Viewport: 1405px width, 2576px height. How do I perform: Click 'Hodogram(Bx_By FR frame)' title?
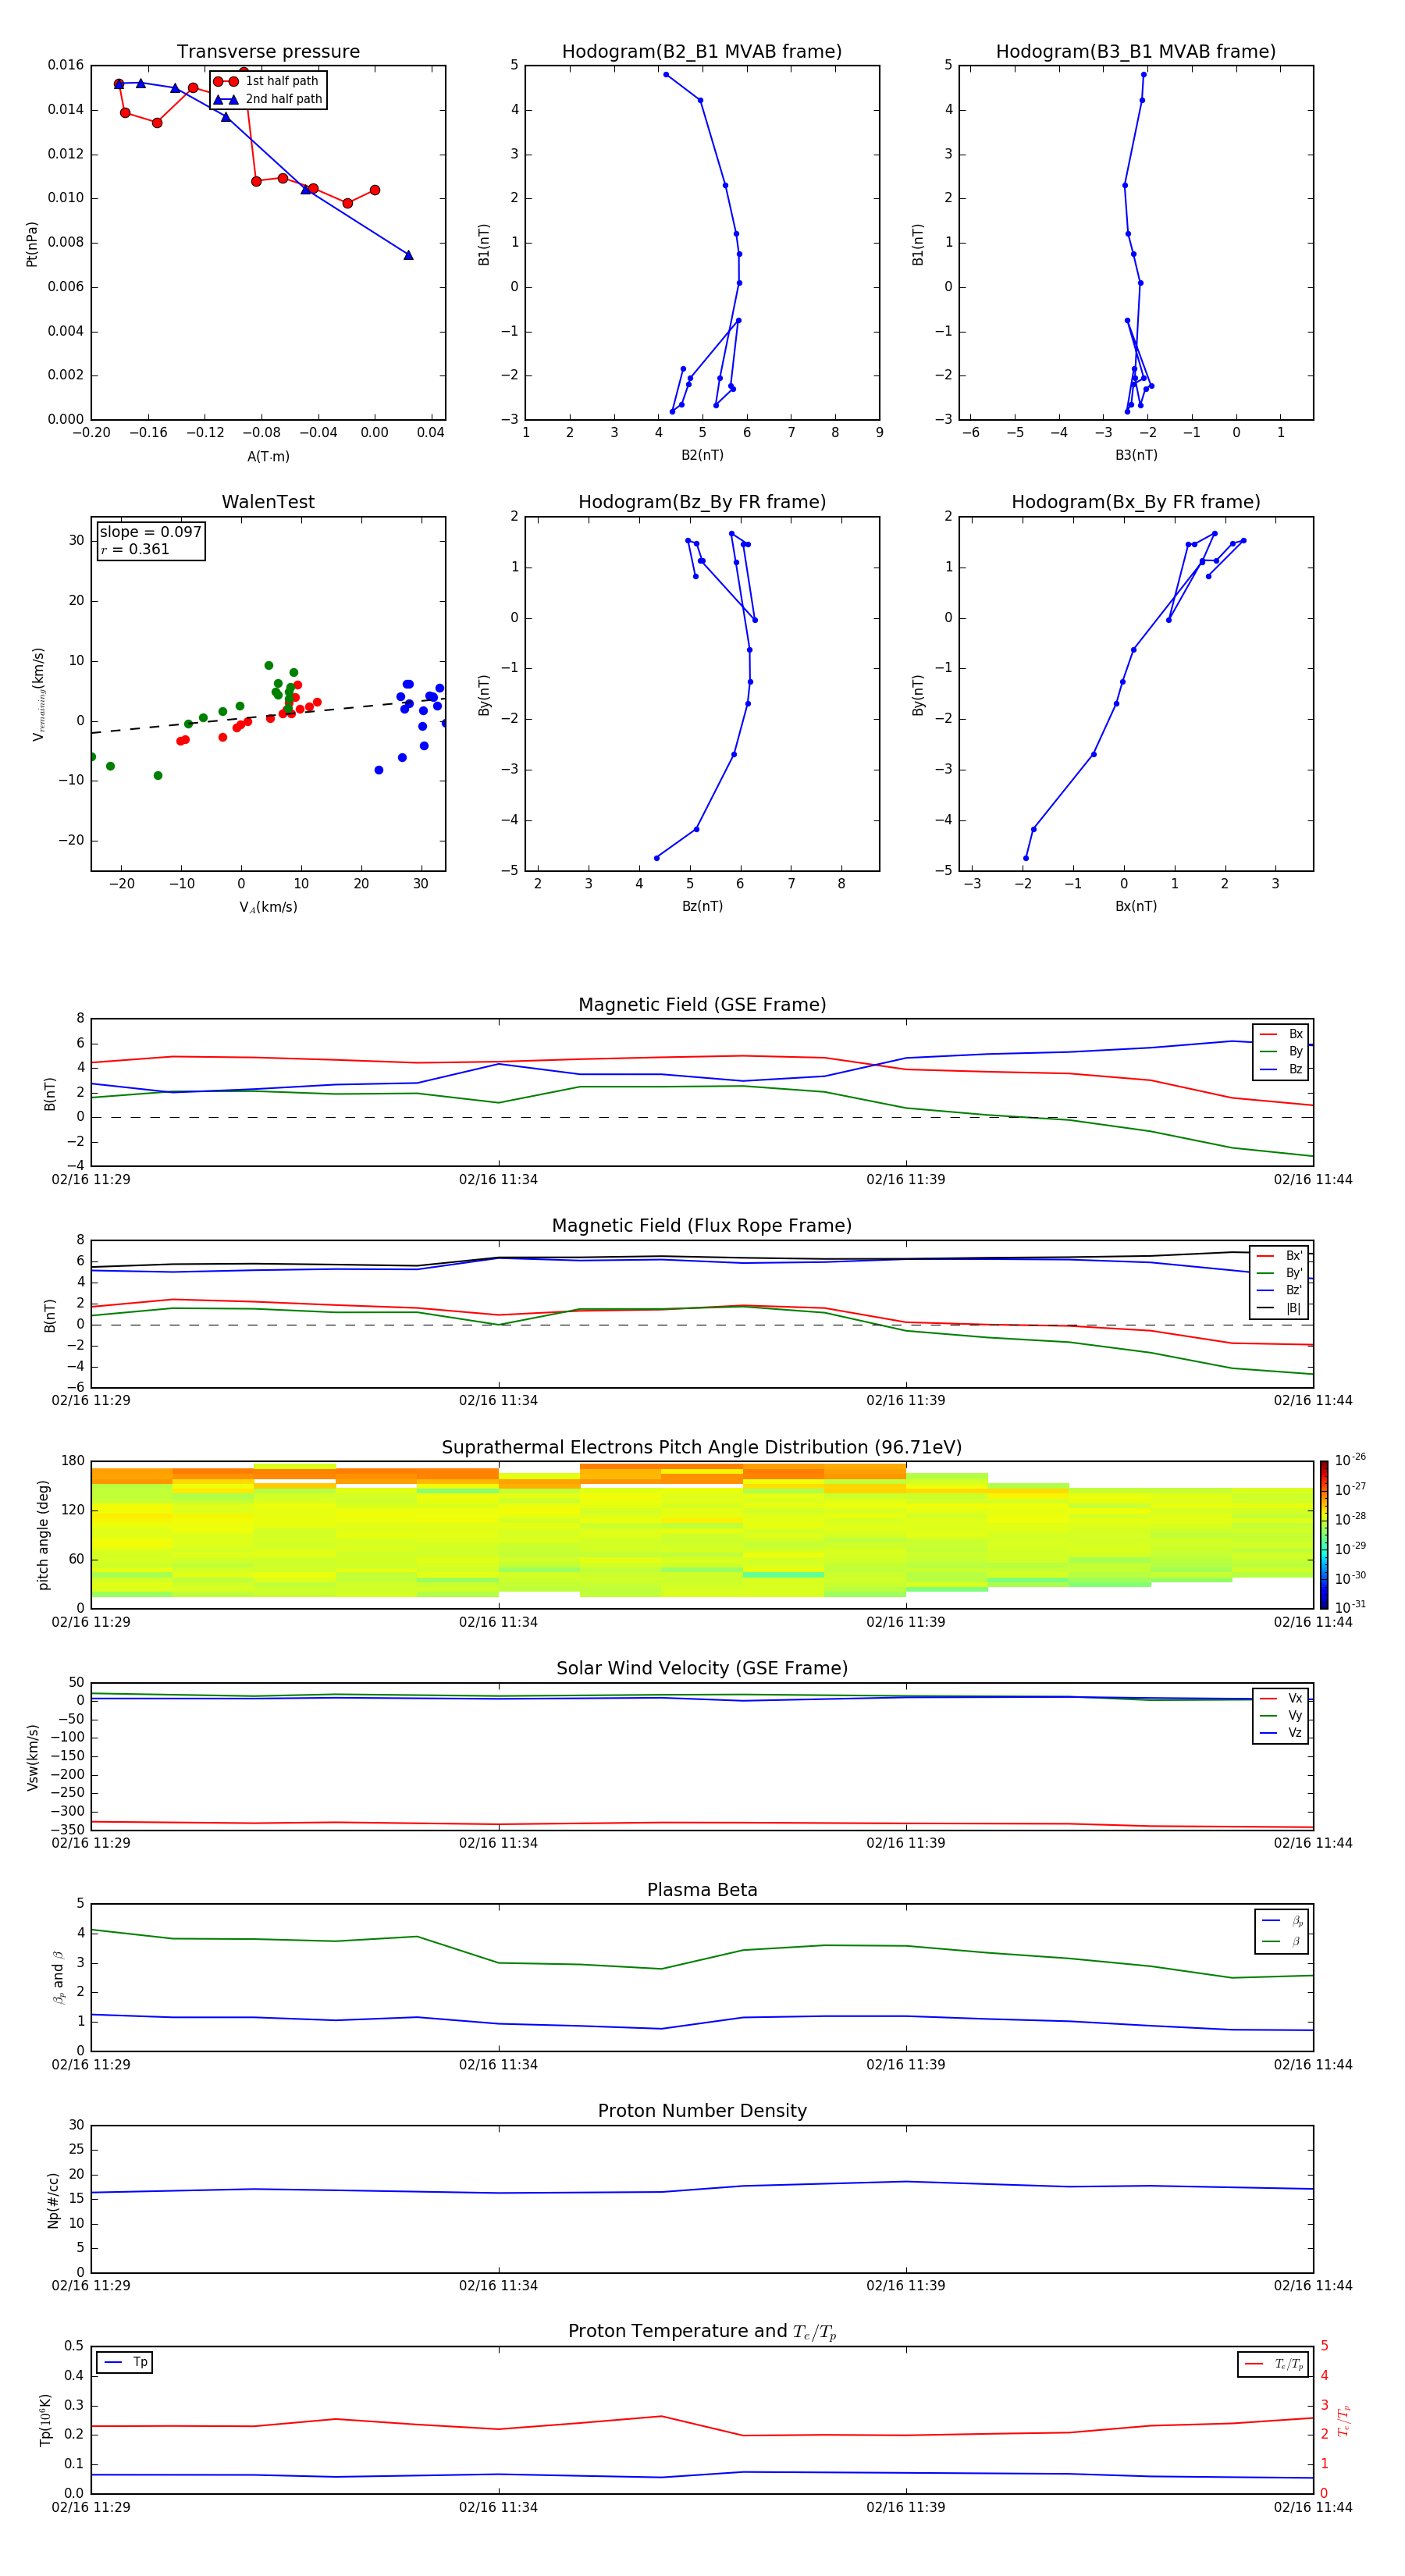(x=1136, y=502)
